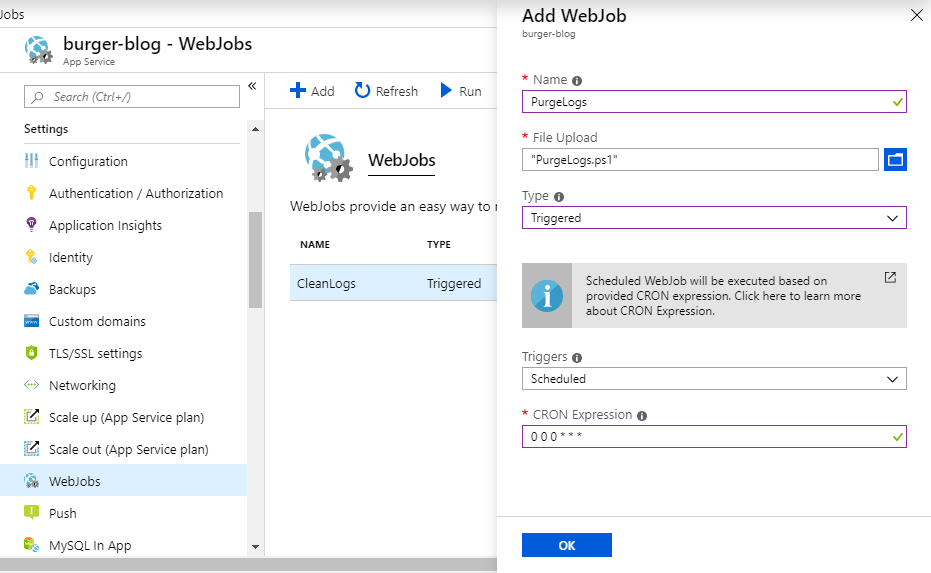Click the Run play icon

coord(446,90)
